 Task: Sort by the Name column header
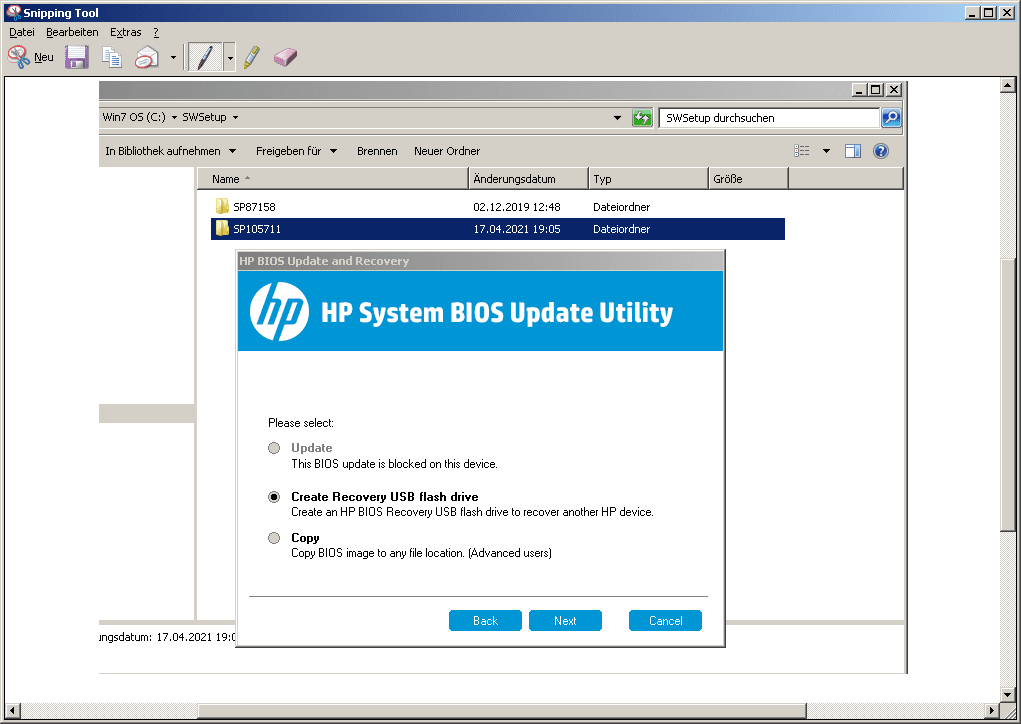[333, 178]
